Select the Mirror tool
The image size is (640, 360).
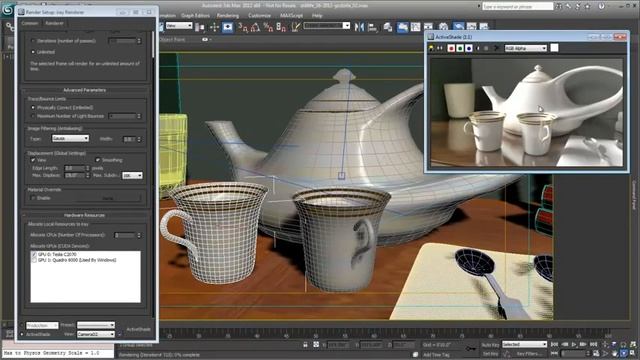tap(359, 27)
